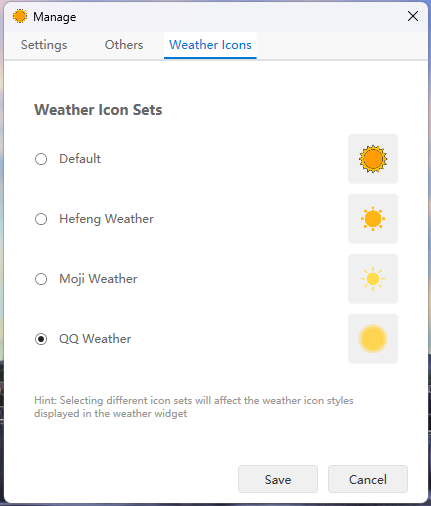Select the Hefeng Weather radio button
The width and height of the screenshot is (431, 506).
tap(41, 219)
